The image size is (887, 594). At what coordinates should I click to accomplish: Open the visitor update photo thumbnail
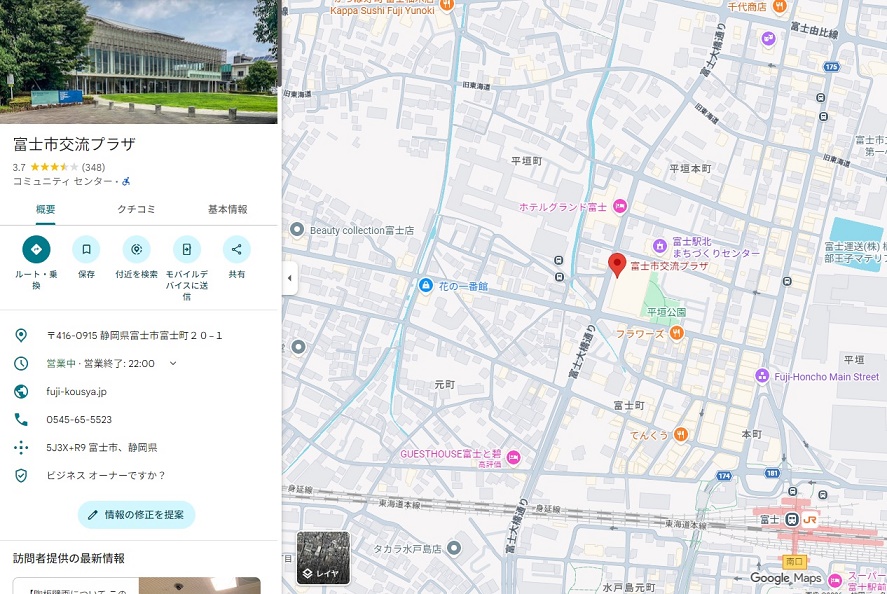199,586
